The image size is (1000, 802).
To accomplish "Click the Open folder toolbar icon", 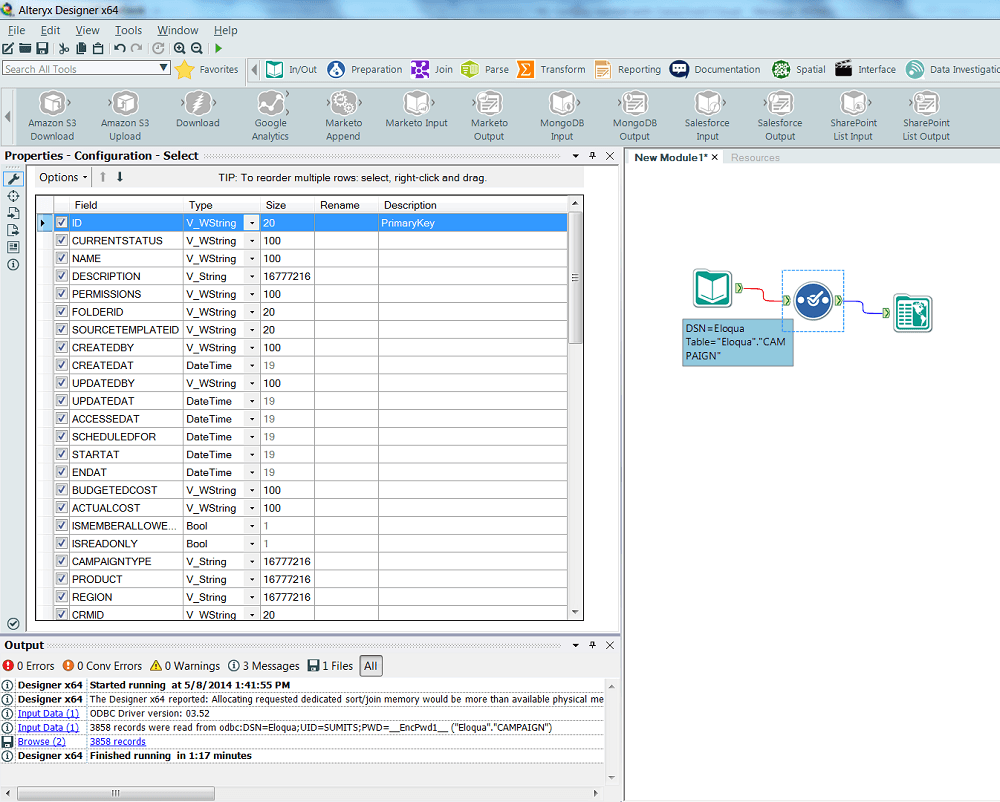I will pyautogui.click(x=25, y=48).
